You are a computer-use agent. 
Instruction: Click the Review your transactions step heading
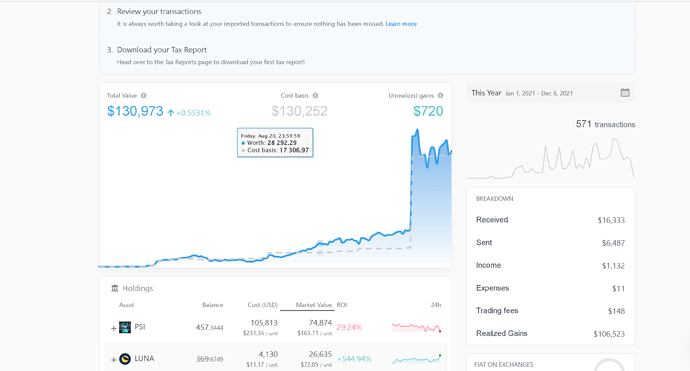(159, 11)
